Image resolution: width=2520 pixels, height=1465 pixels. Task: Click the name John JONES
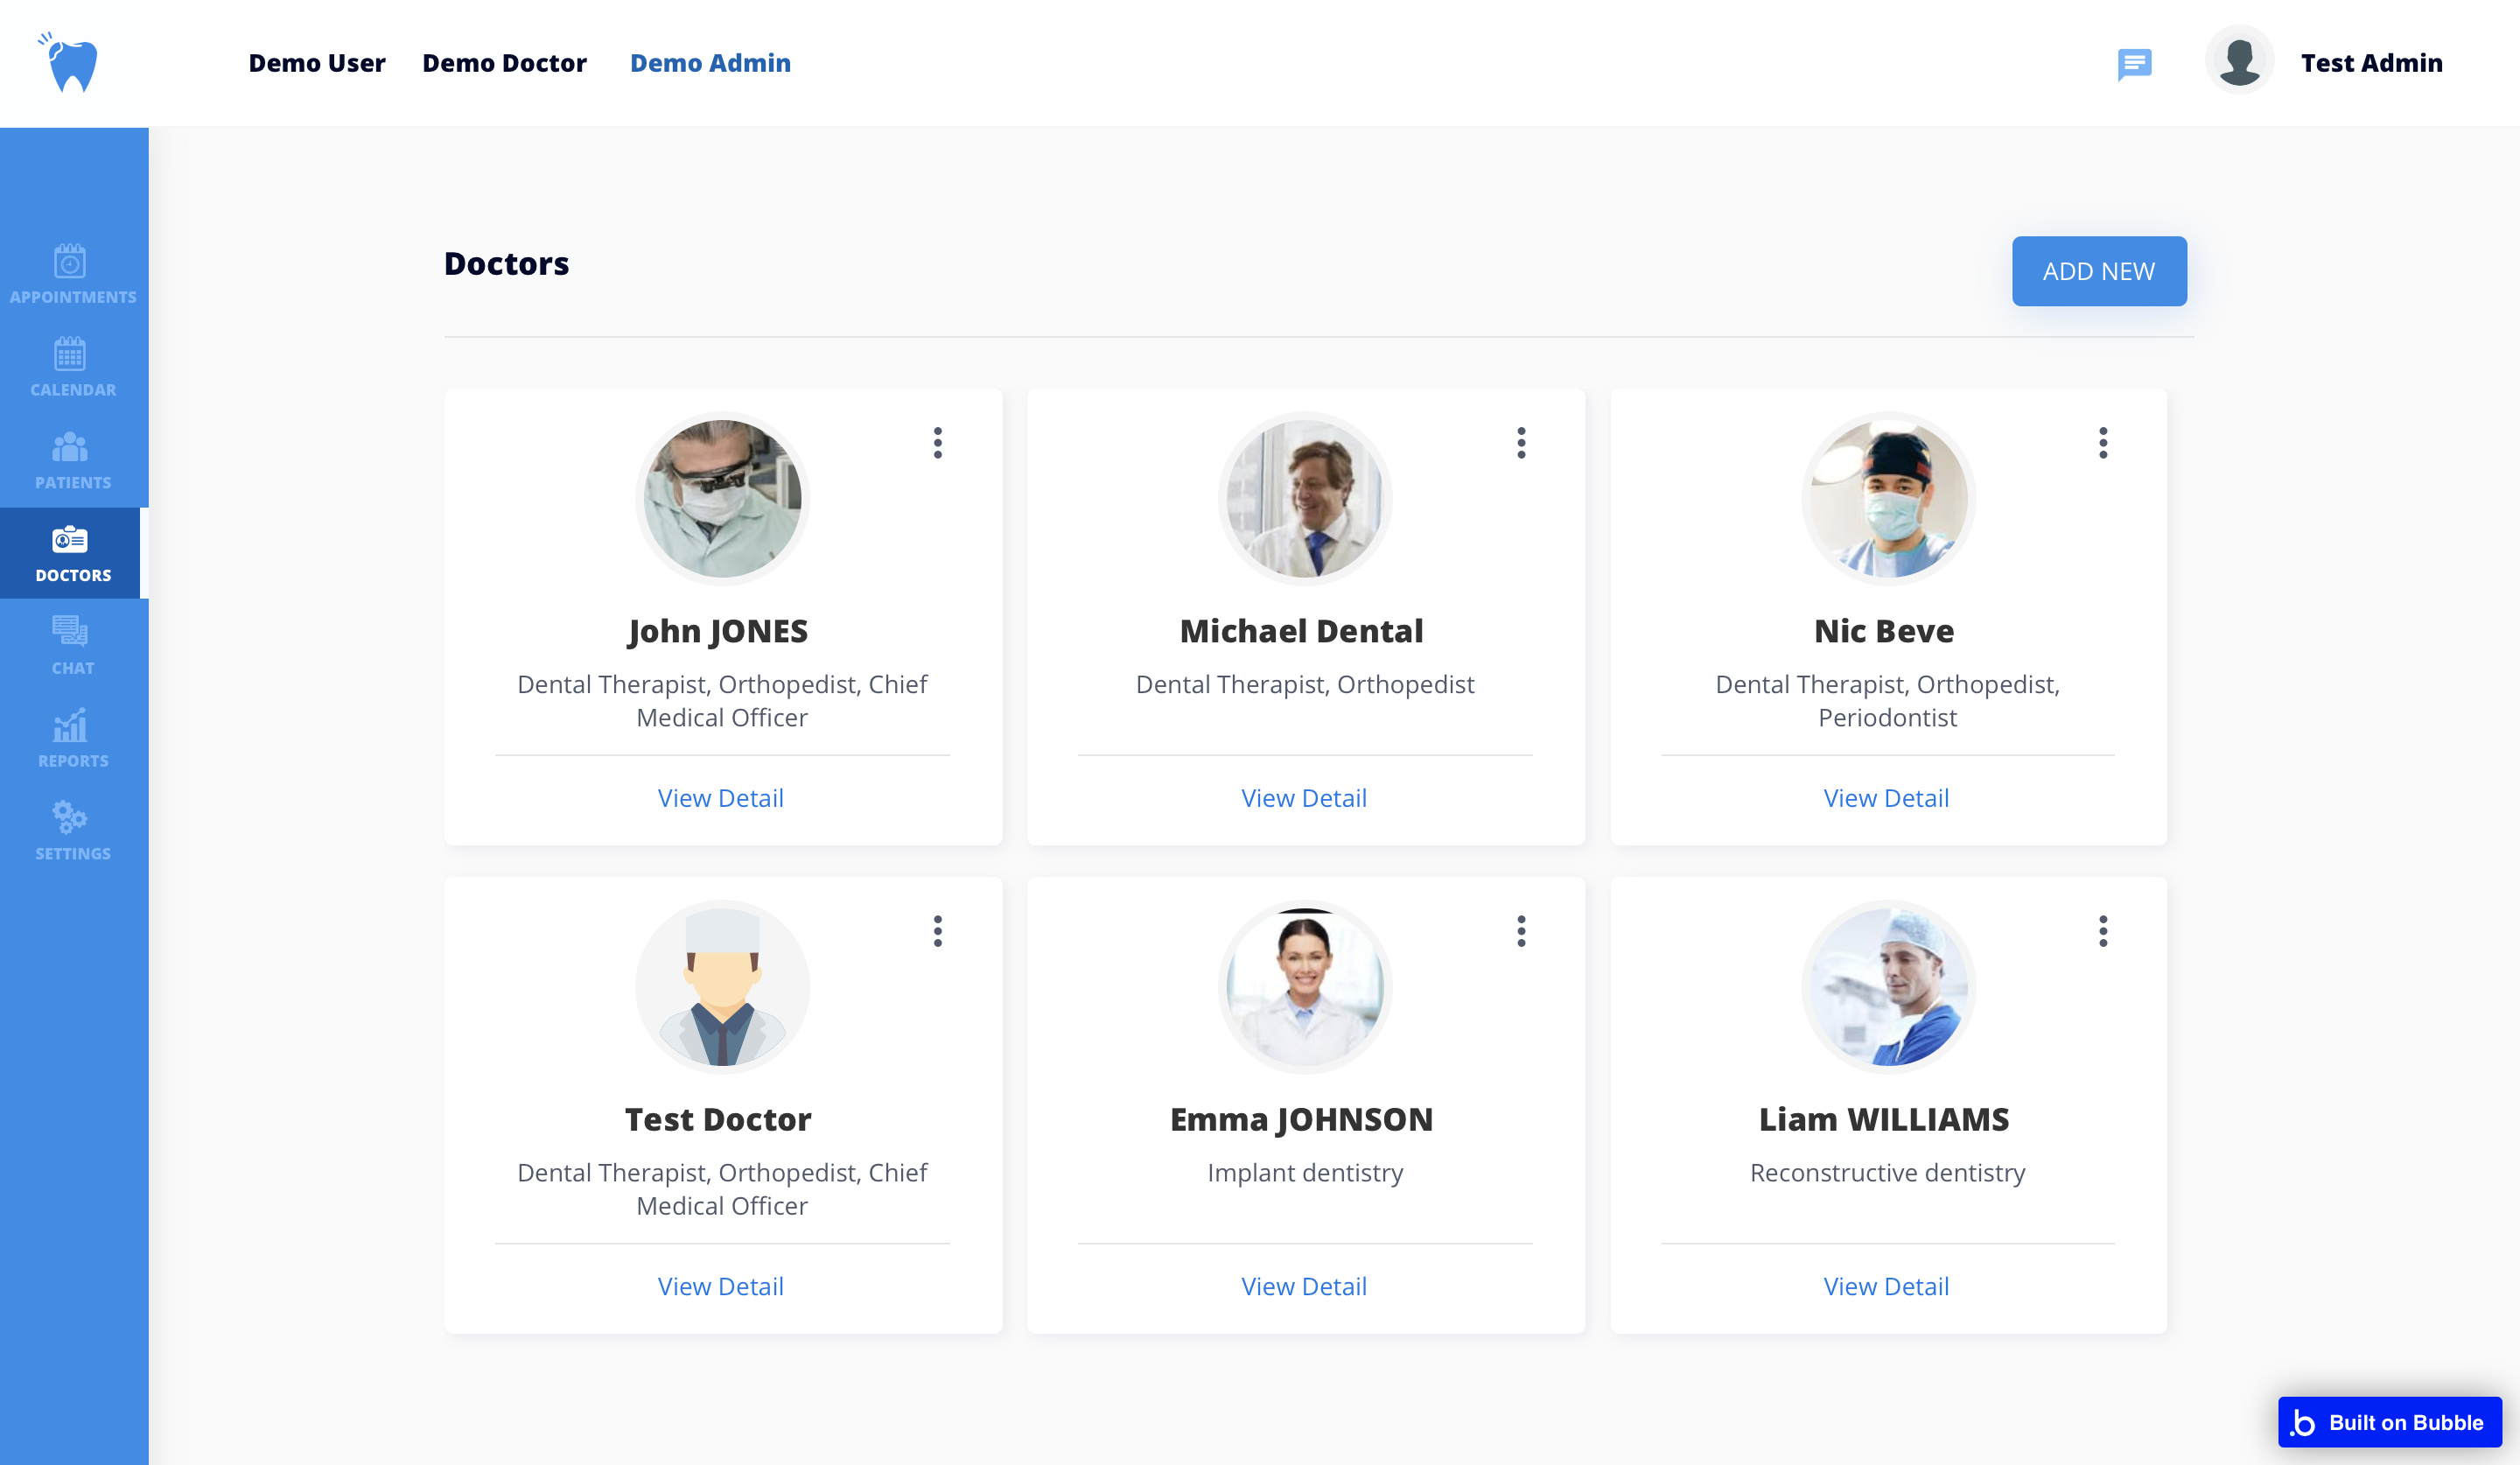pyautogui.click(x=718, y=631)
